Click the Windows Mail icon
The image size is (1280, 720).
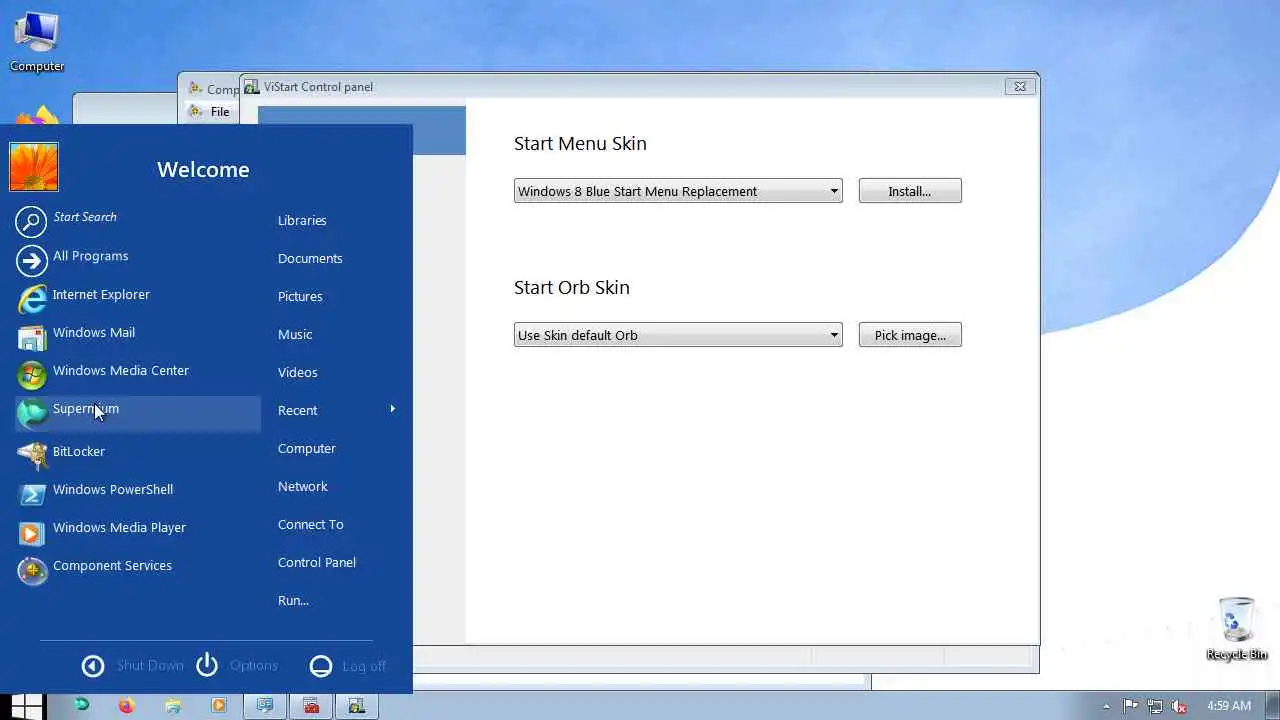[32, 337]
